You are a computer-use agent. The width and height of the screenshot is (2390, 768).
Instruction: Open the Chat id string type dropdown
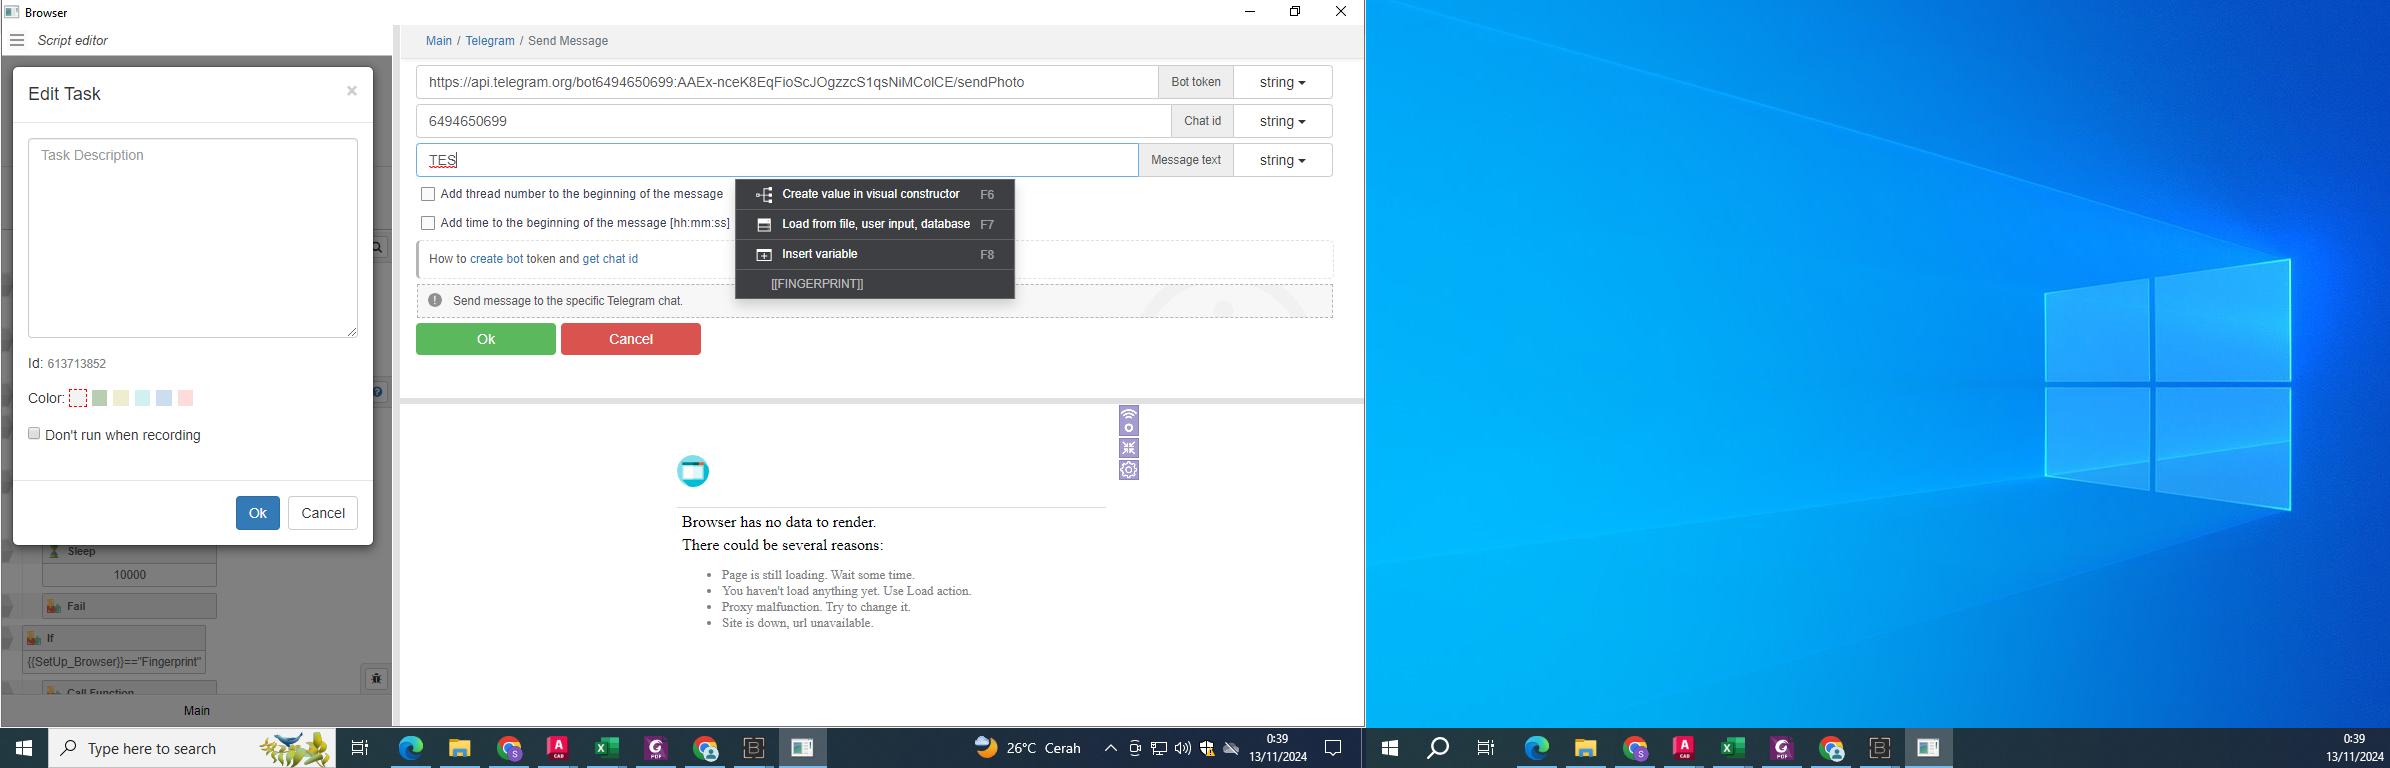pos(1282,121)
